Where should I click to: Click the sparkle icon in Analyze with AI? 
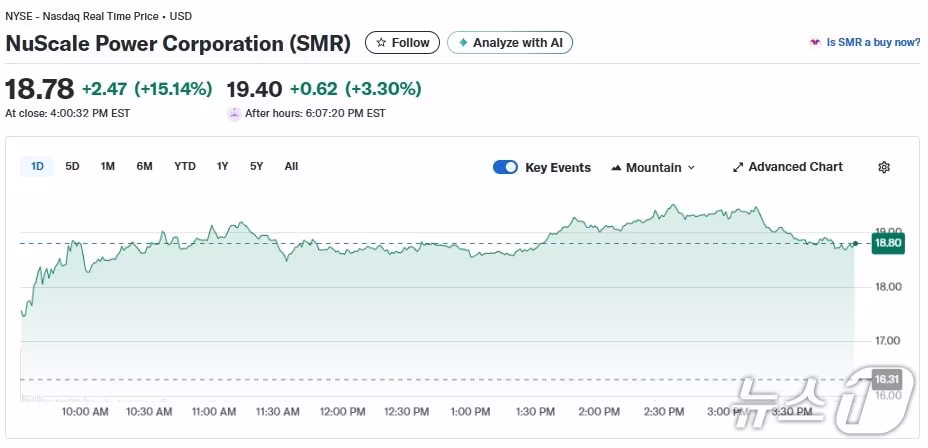(462, 43)
